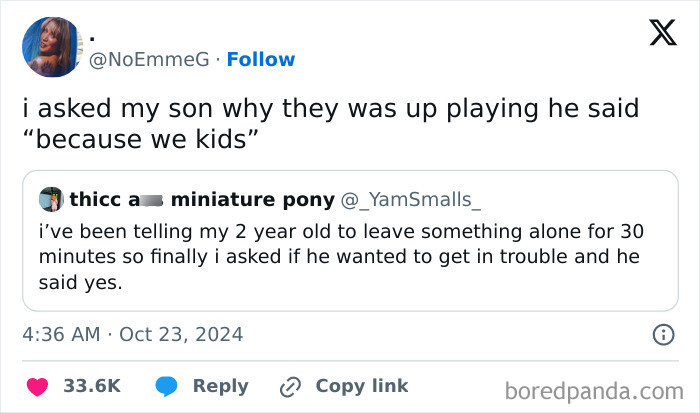Click the quoted tweet's small avatar
700x413 pixels.
[52, 199]
